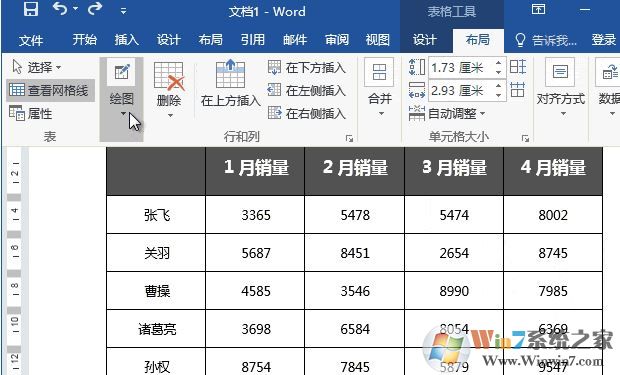Click the 1月销量 header cell
The width and height of the screenshot is (620, 375).
click(255, 171)
